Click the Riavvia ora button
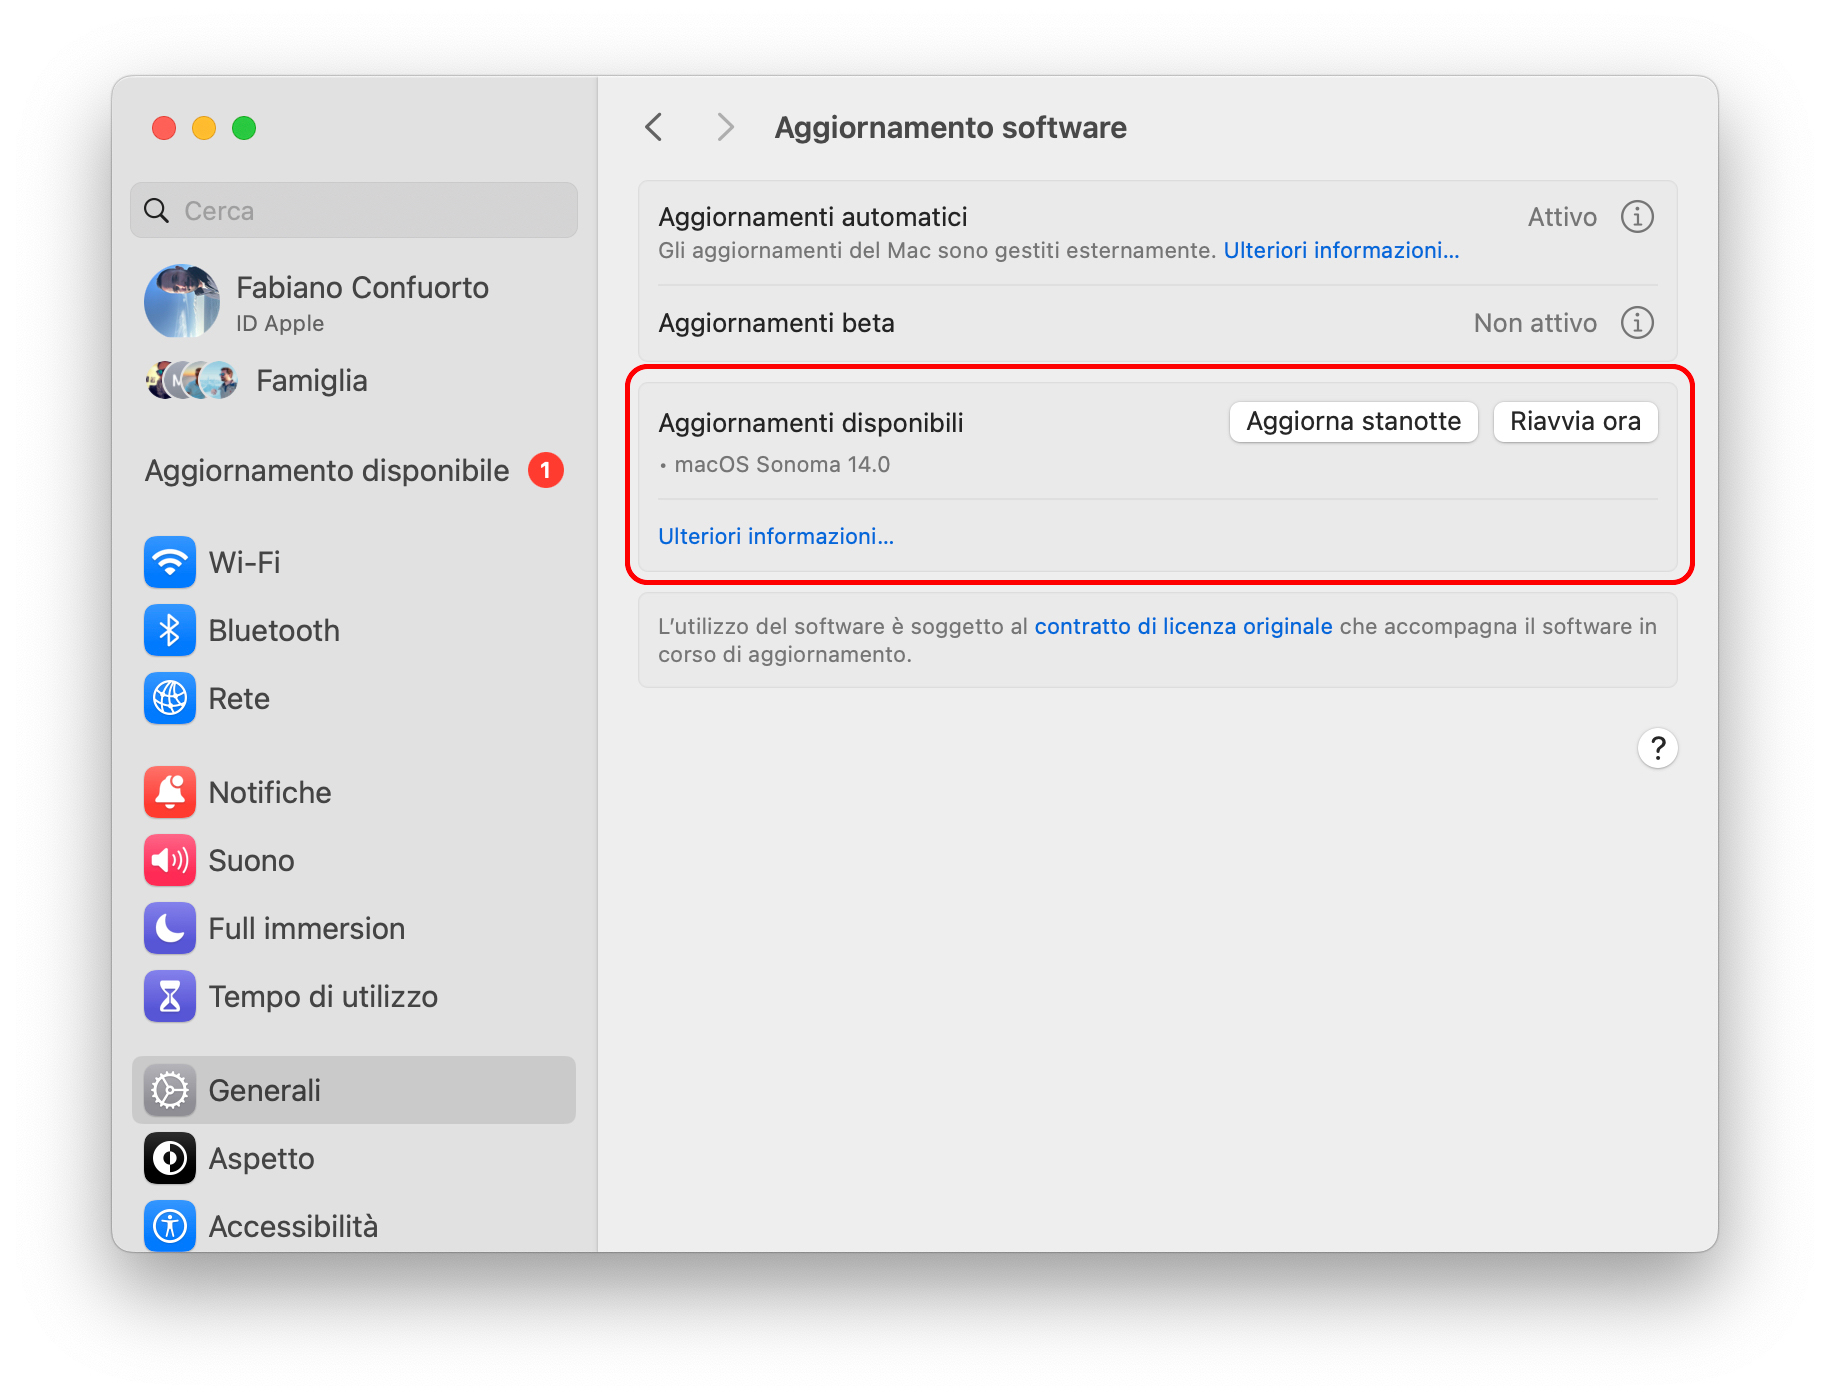The width and height of the screenshot is (1830, 1400). point(1576,421)
